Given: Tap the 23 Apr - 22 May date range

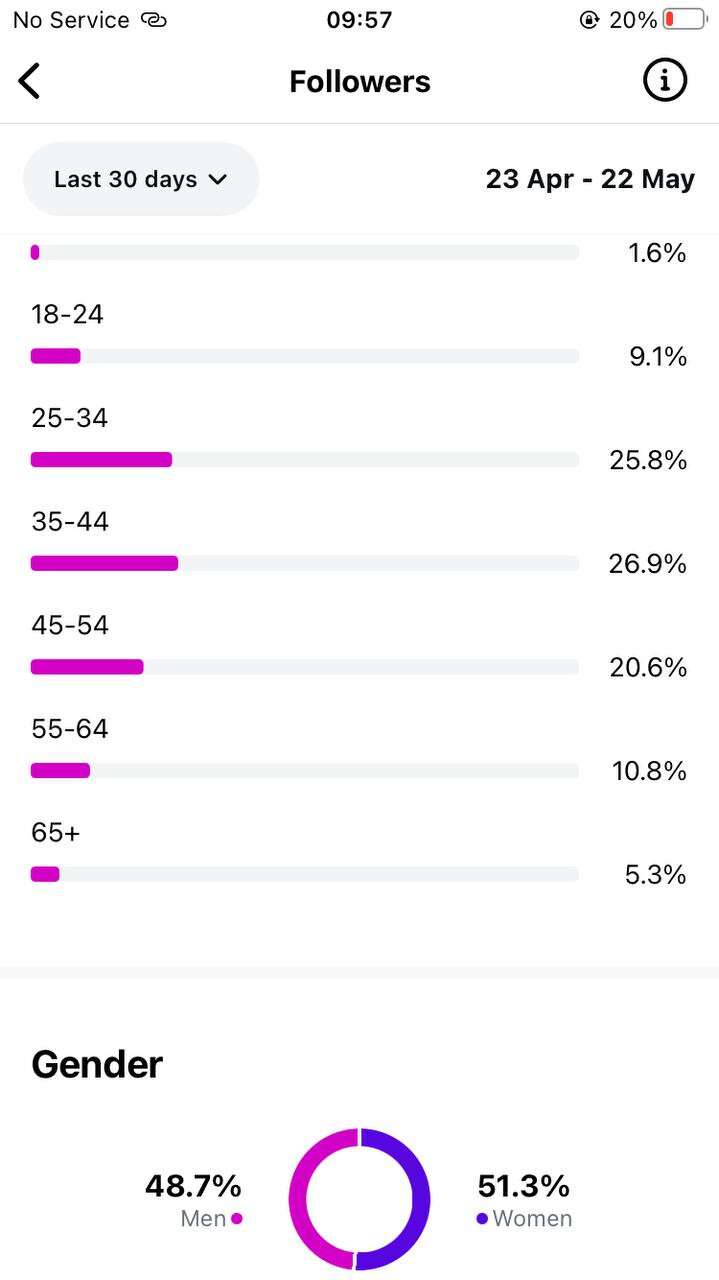Looking at the screenshot, I should point(590,179).
